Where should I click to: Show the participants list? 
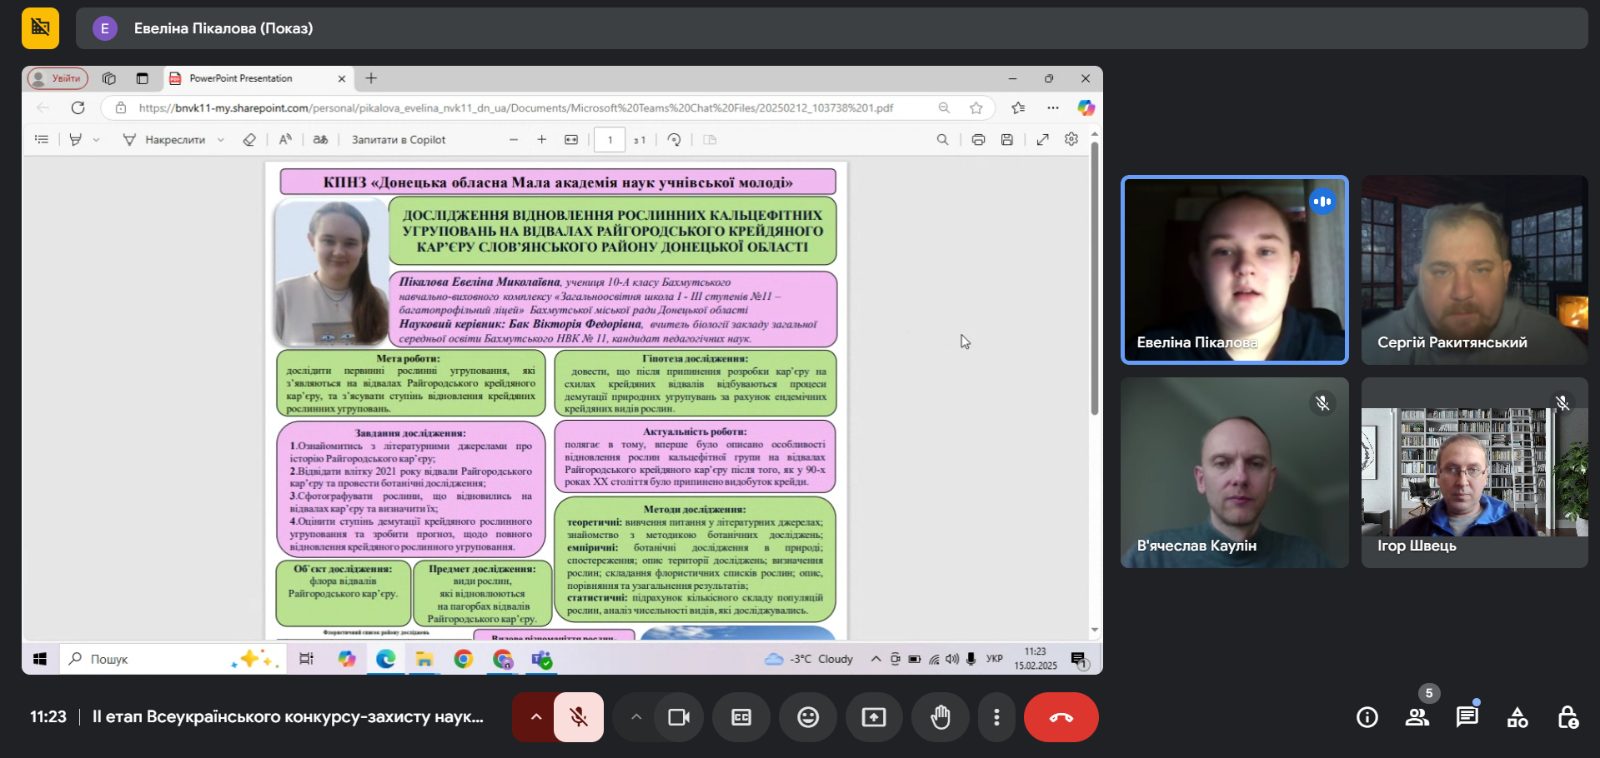click(x=1417, y=717)
